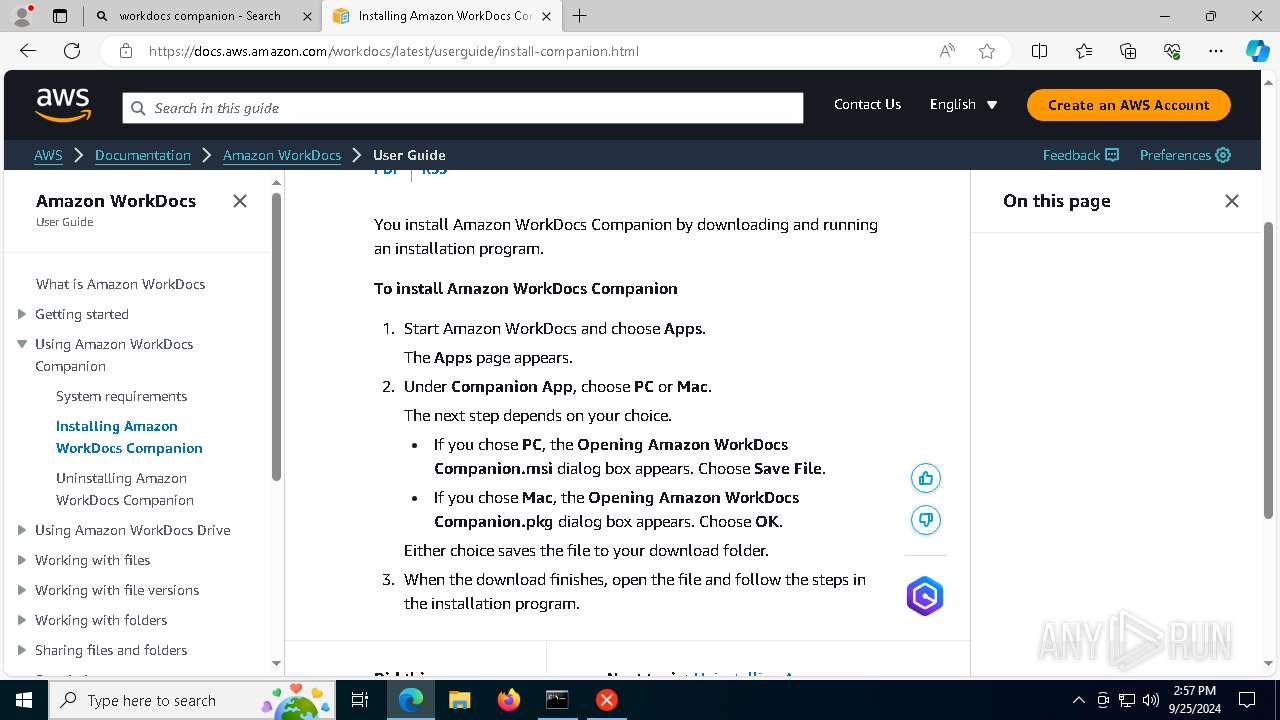This screenshot has height=720, width=1280.
Task: Click Create an AWS Account button
Action: 1129,105
